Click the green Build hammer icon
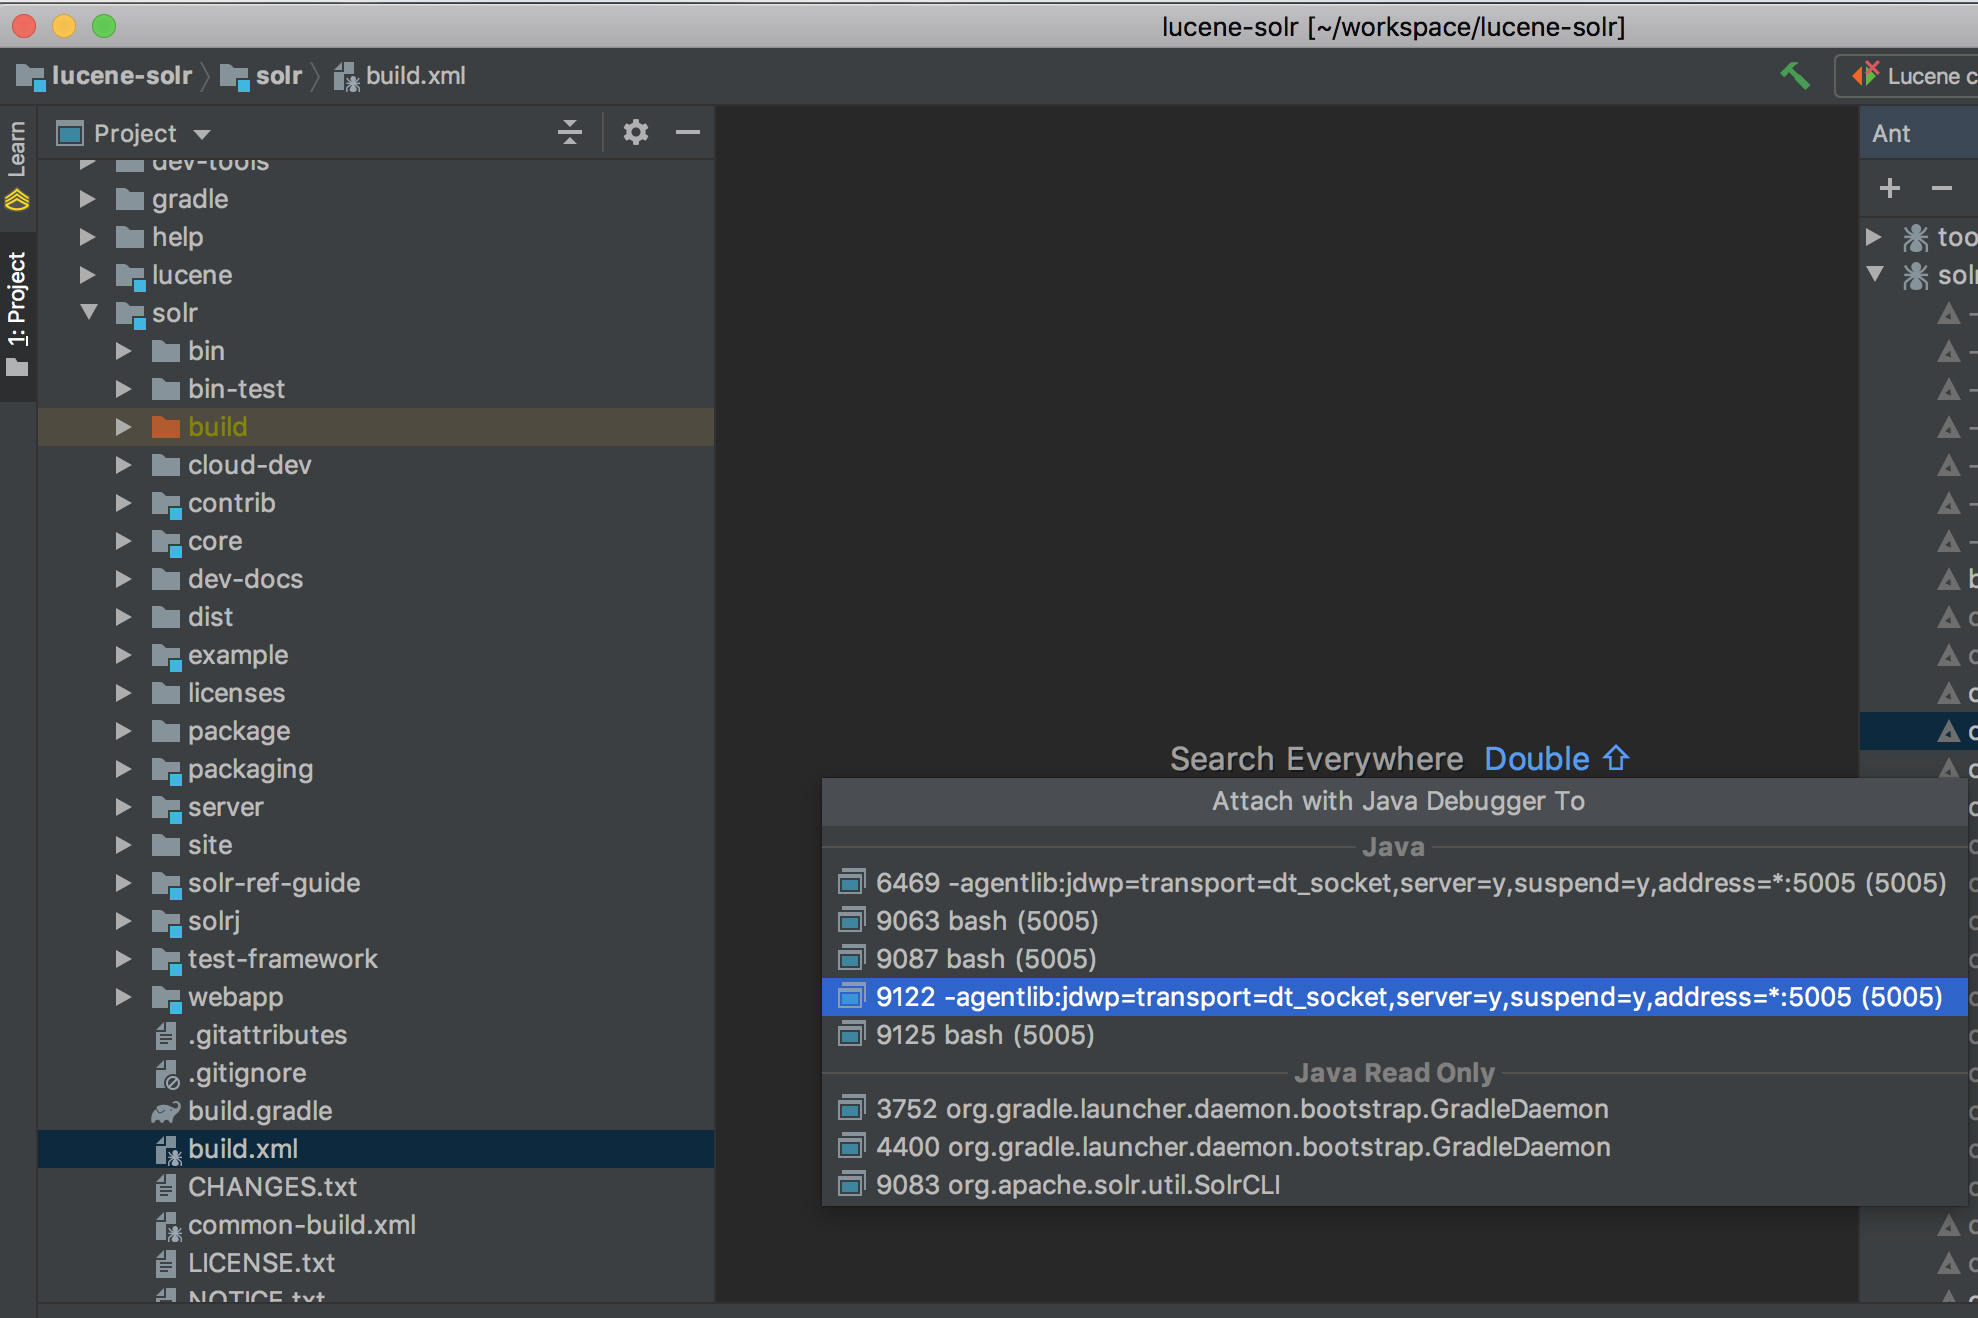This screenshot has width=1978, height=1318. point(1795,76)
